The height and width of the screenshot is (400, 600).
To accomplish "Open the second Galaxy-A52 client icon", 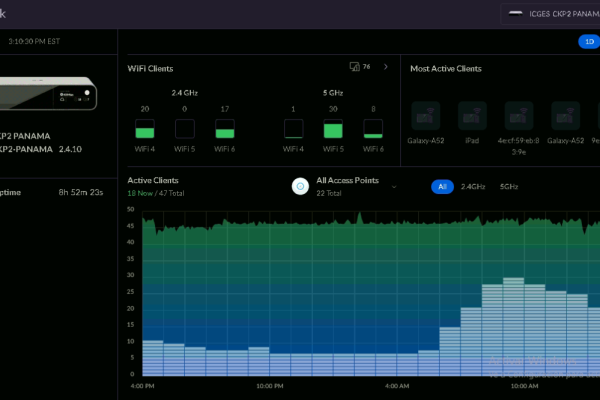I will [566, 116].
